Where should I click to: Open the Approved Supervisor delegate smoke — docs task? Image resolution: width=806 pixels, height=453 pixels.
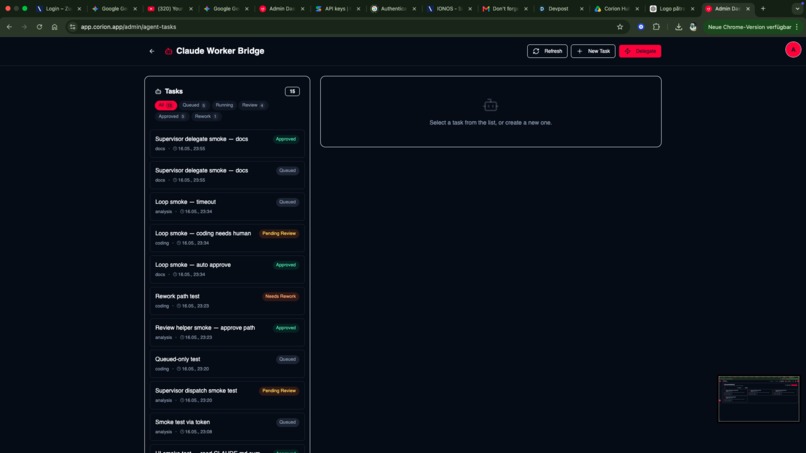coord(227,143)
